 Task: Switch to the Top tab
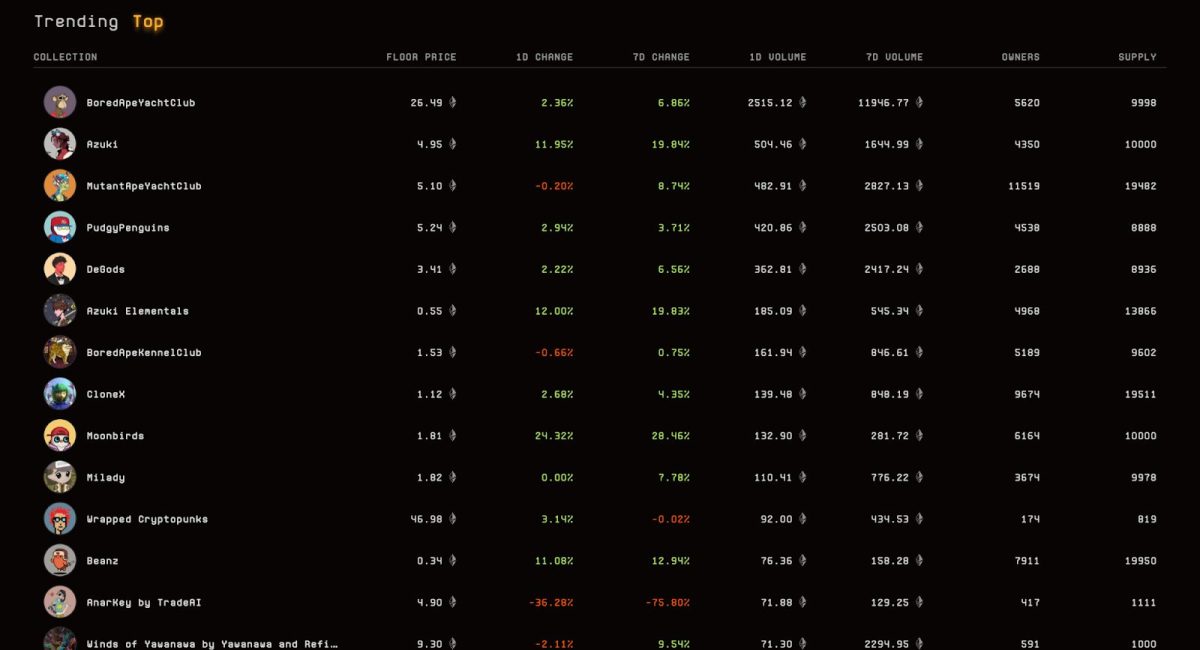coord(148,22)
